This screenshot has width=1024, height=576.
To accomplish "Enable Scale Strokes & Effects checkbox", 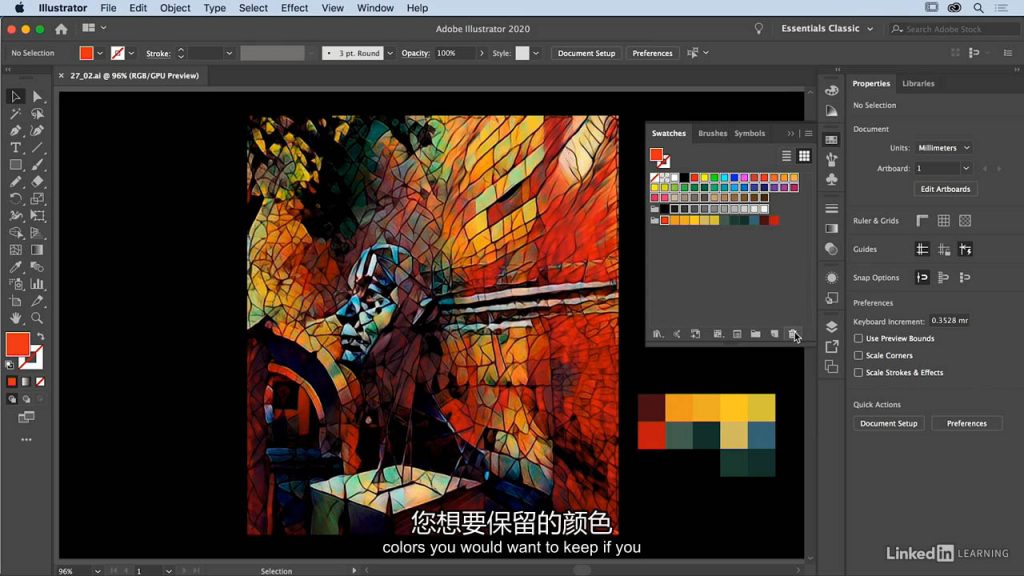I will tap(858, 372).
